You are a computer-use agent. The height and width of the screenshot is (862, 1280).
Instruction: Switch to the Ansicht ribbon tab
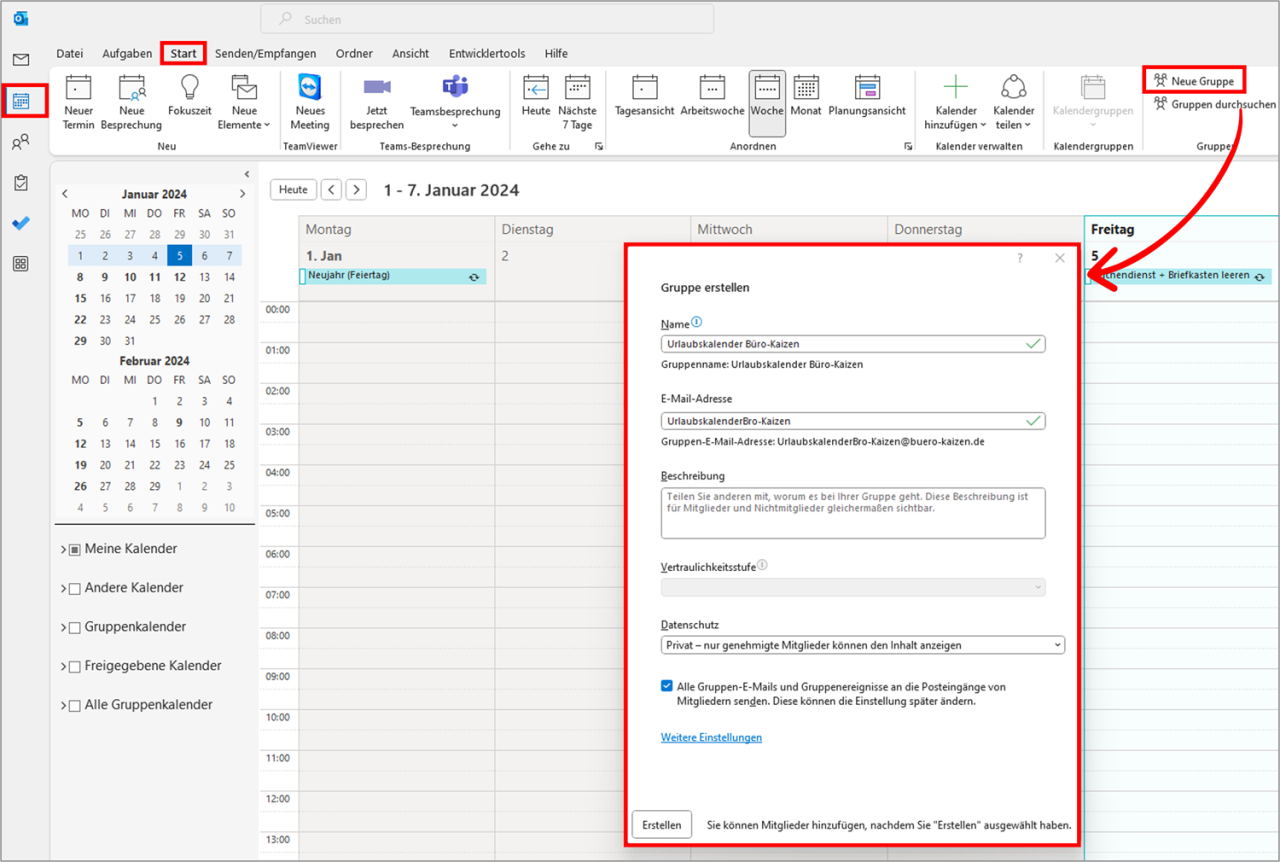410,53
